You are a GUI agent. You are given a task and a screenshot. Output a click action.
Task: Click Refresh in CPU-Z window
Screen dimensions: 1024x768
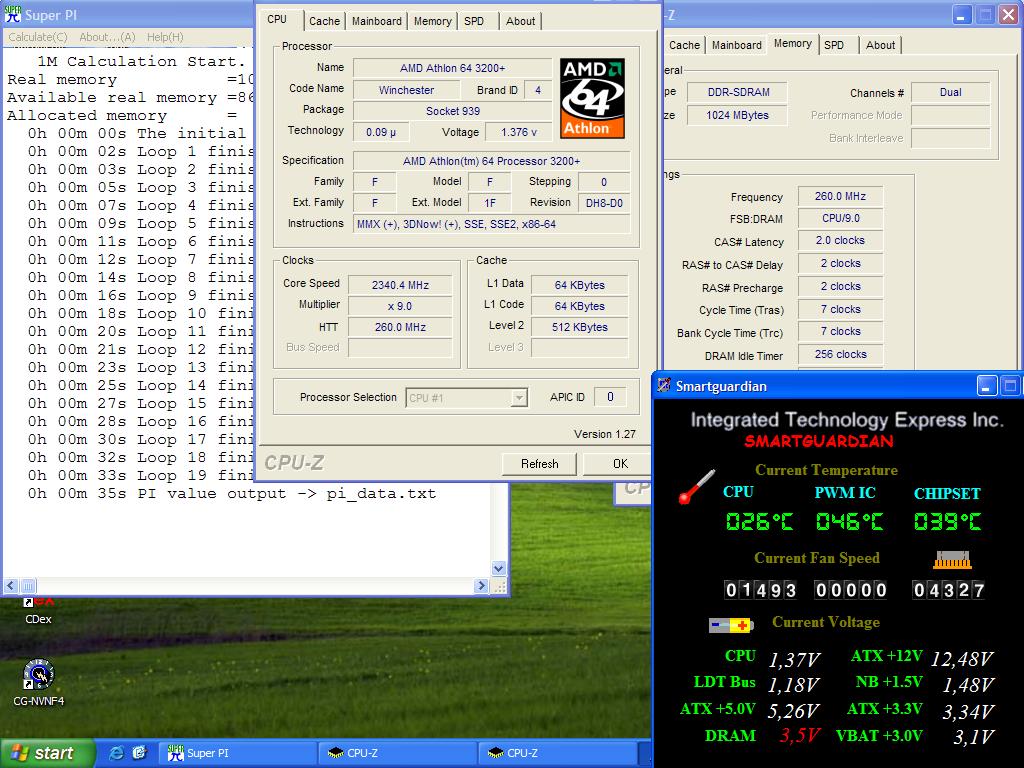539,464
